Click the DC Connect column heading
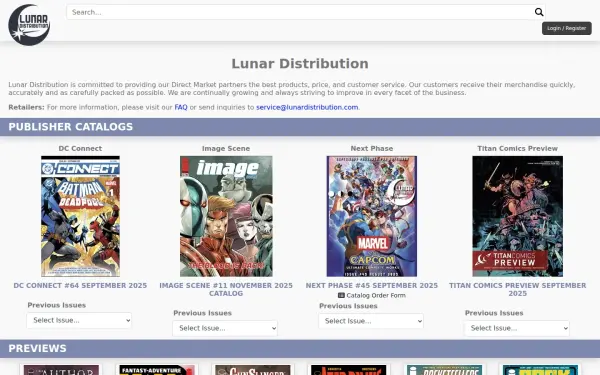 (x=80, y=148)
